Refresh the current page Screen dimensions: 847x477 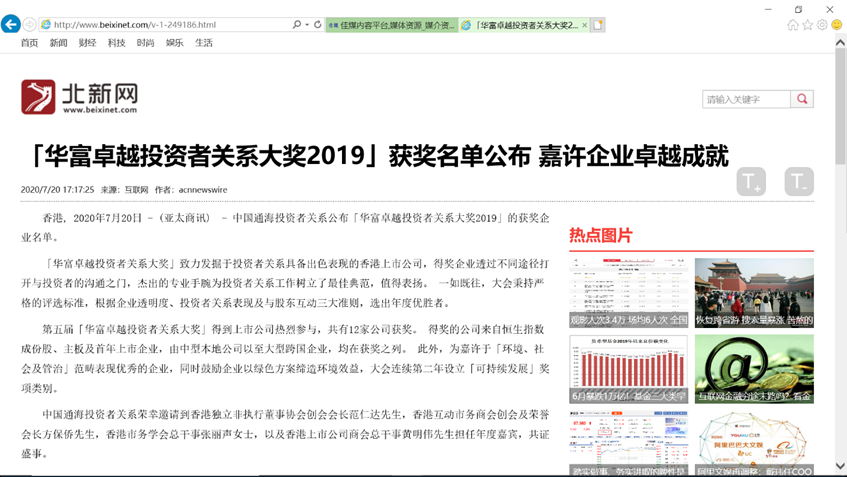[318, 24]
